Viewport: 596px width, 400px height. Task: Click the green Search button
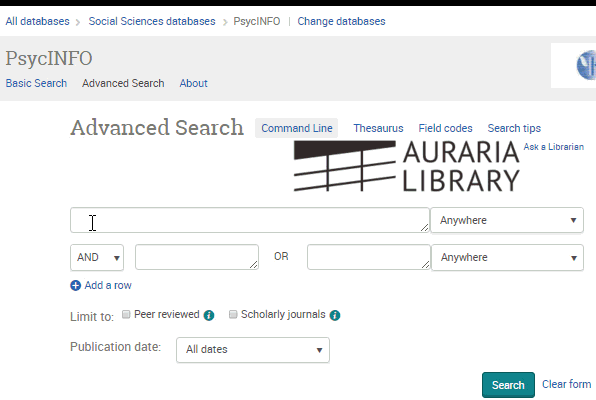(508, 385)
